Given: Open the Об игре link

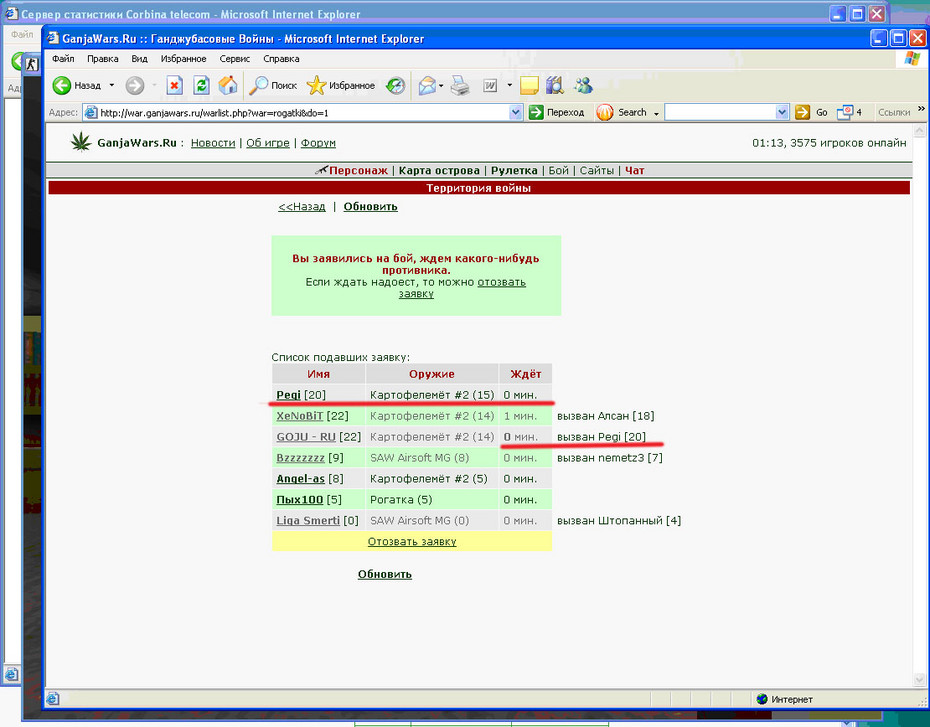Looking at the screenshot, I should (x=267, y=143).
